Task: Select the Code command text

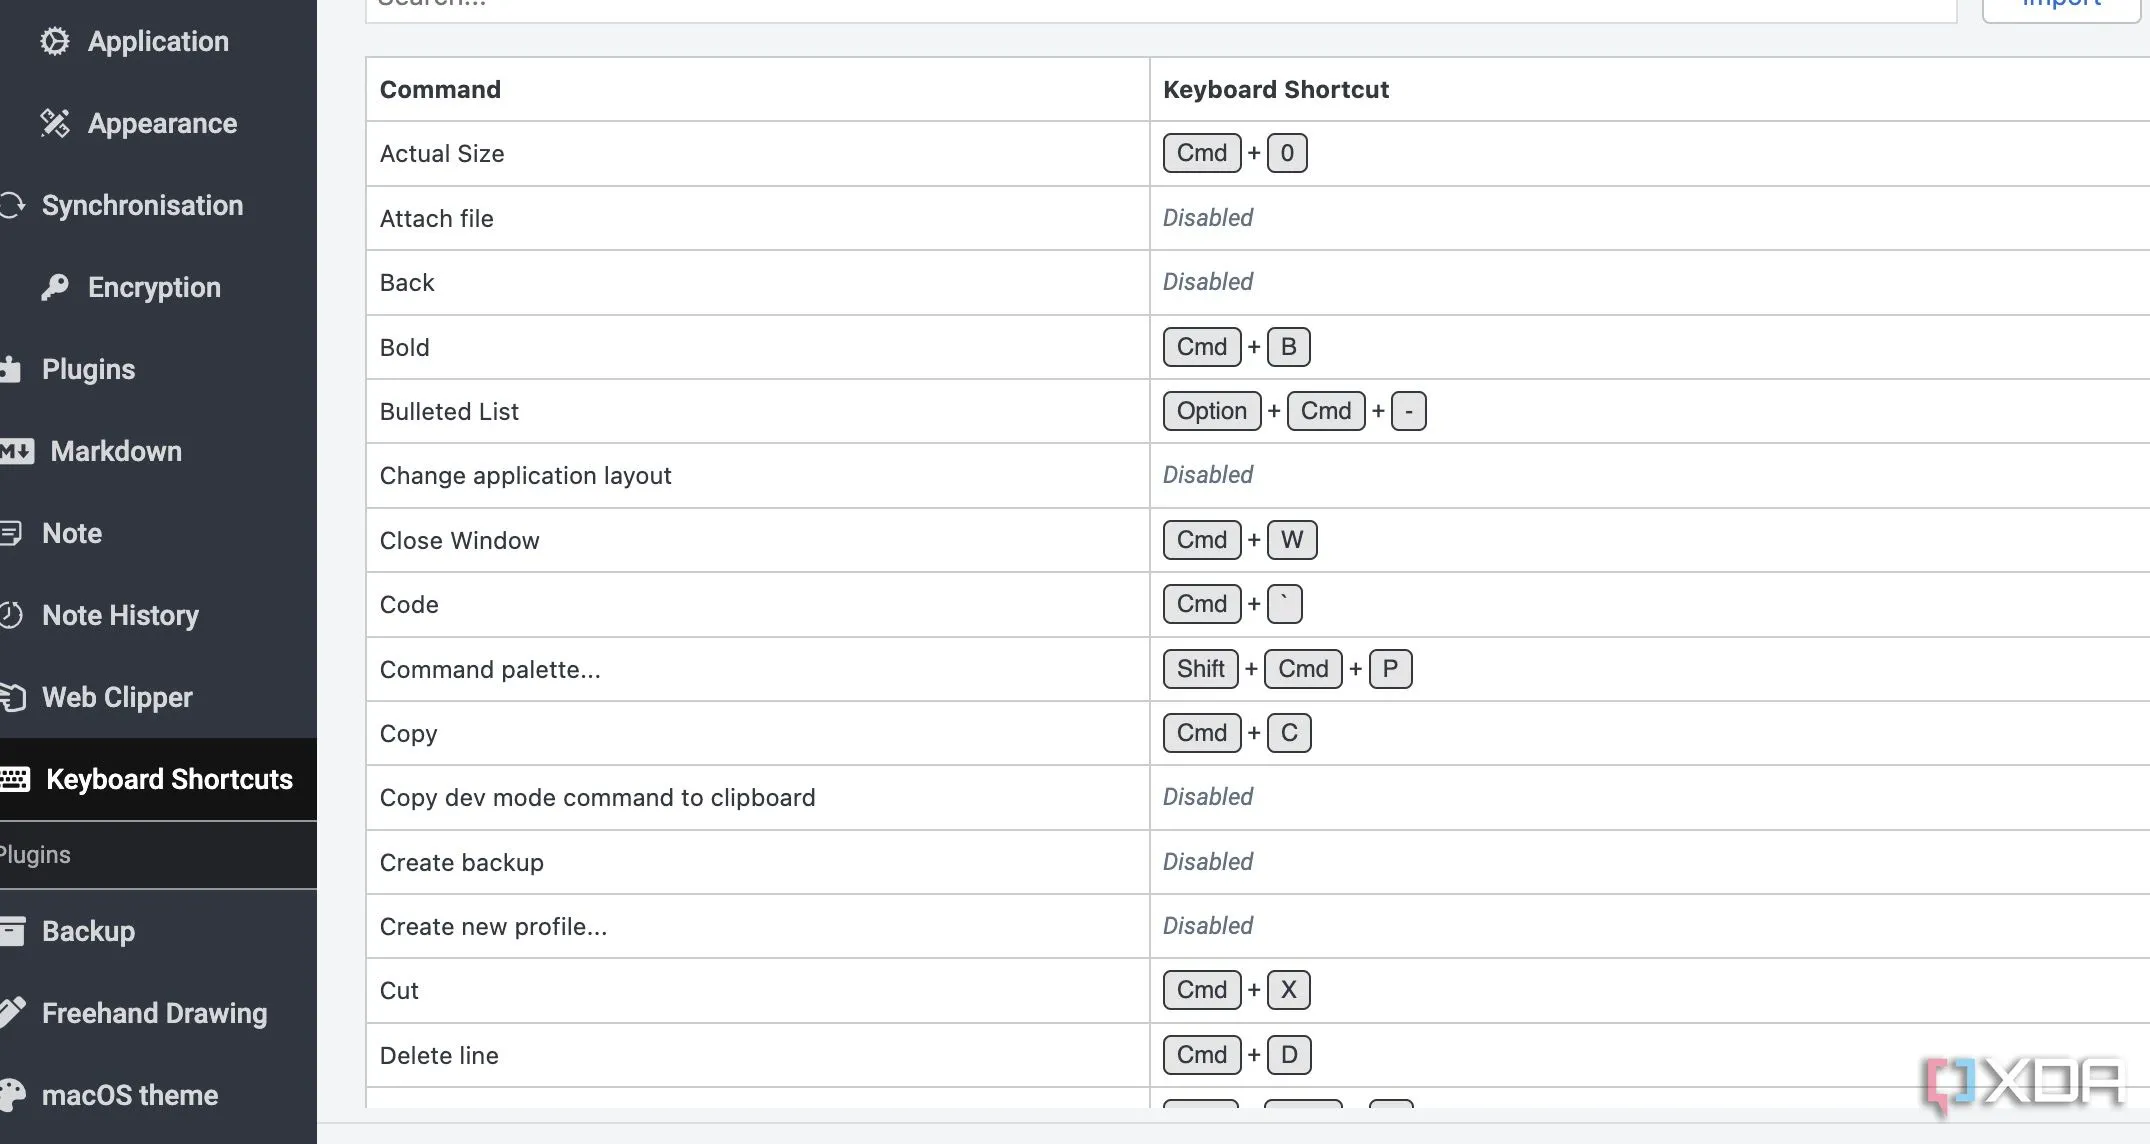Action: [409, 604]
